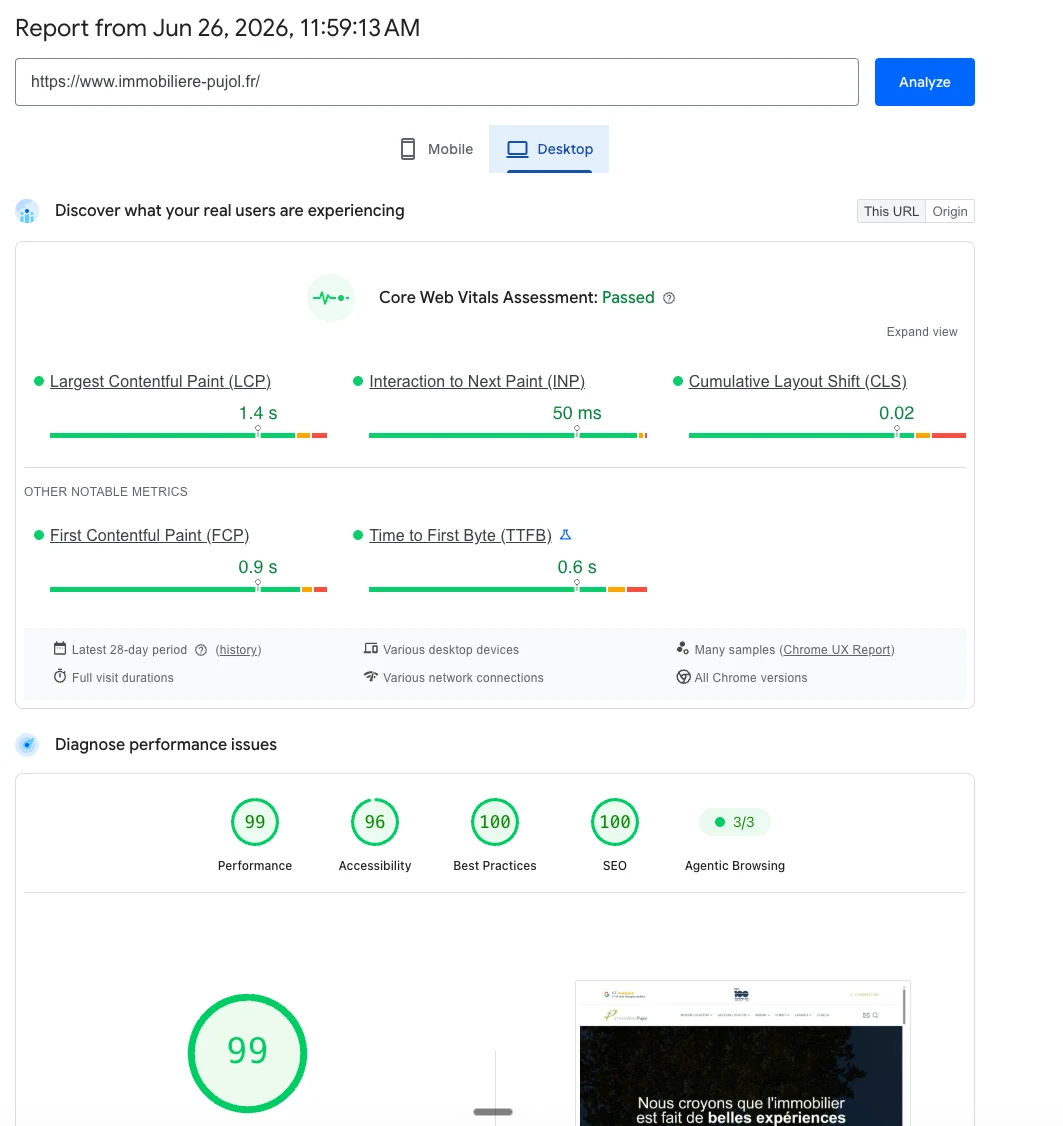Viewport: 1063px width, 1126px height.
Task: Click the stopwatch icon by Full visit durations
Action: 60,676
